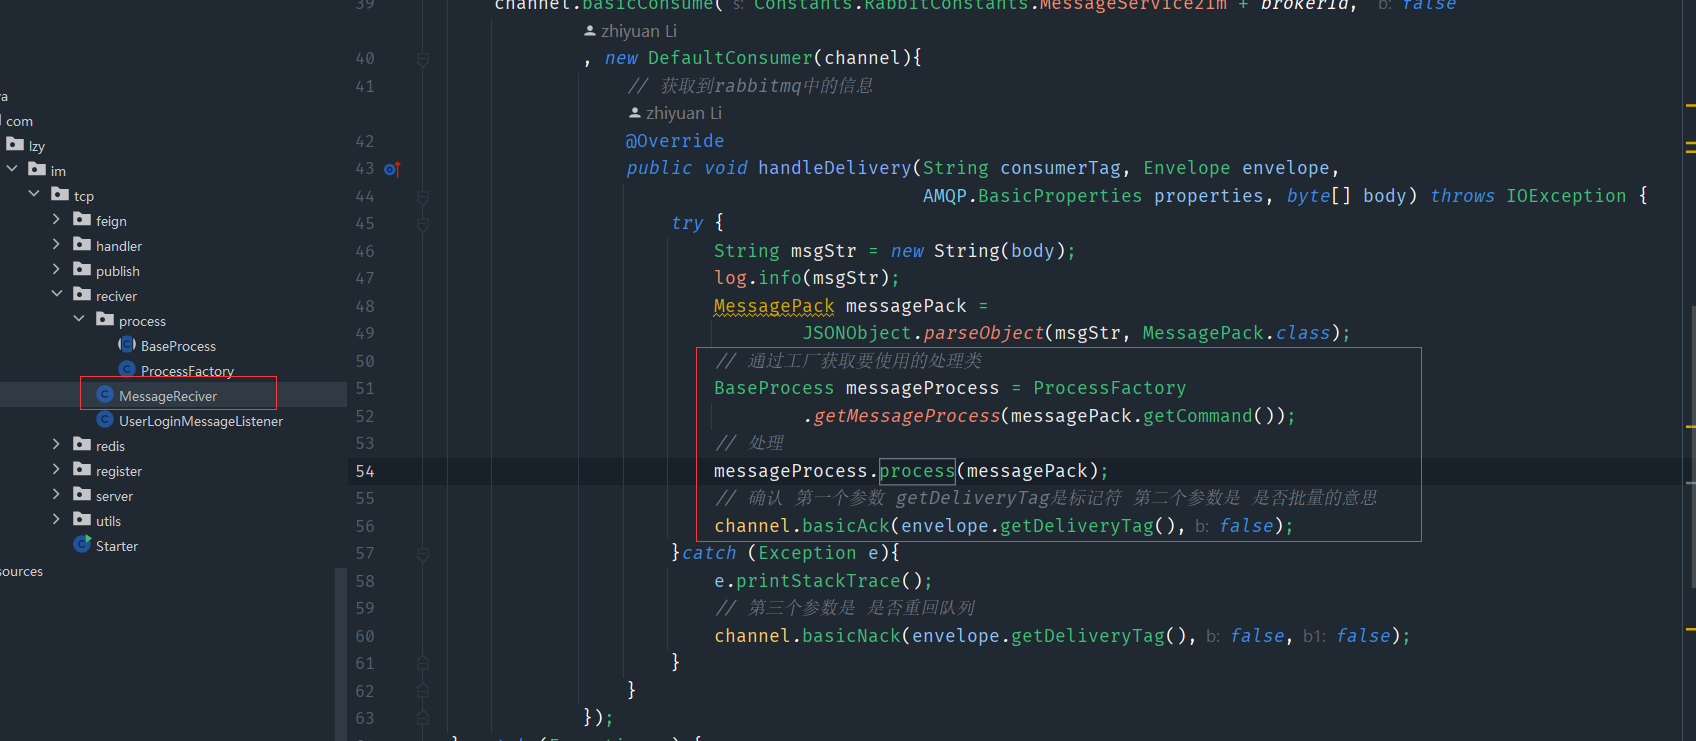Image resolution: width=1696 pixels, height=741 pixels.
Task: Click the Starter runnable class icon
Action: tap(82, 544)
